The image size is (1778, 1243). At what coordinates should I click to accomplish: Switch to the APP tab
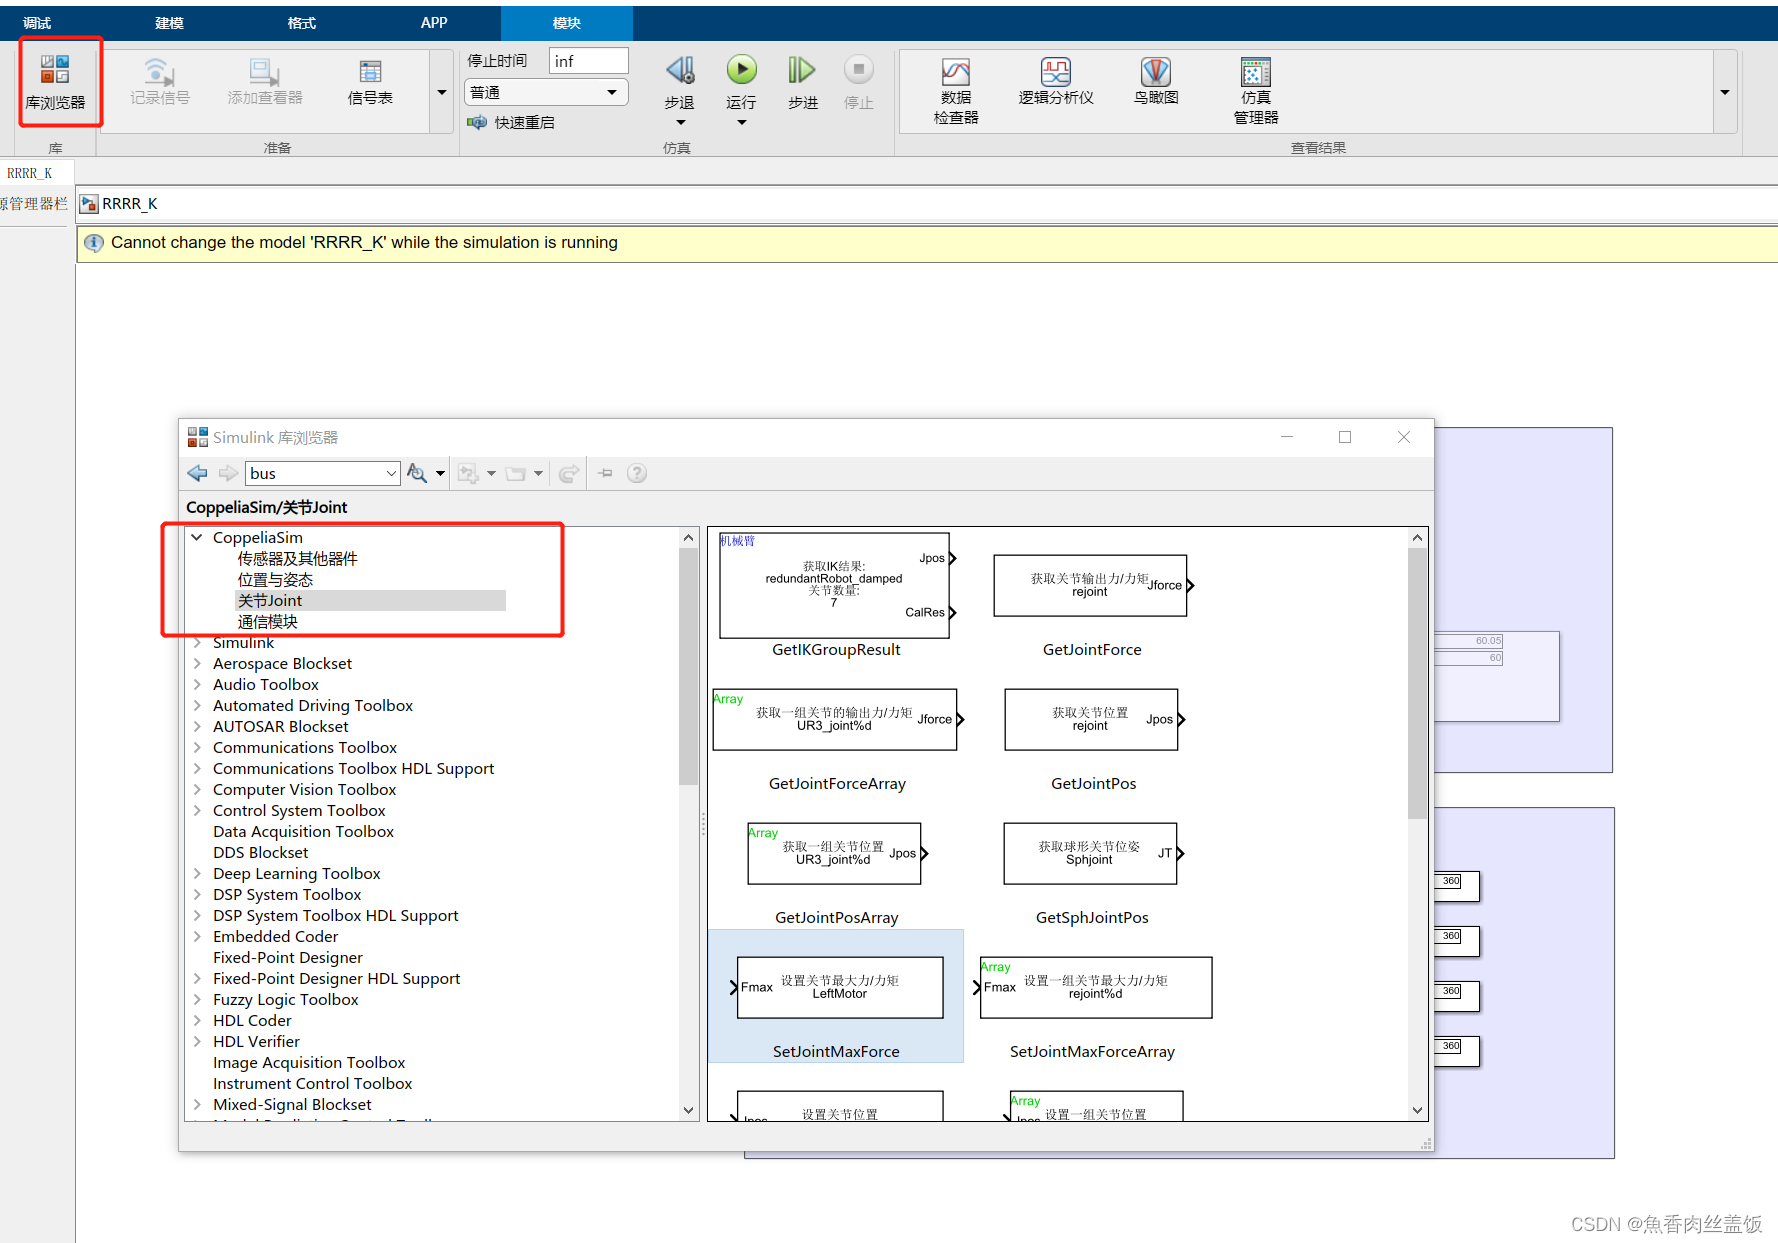pyautogui.click(x=434, y=23)
